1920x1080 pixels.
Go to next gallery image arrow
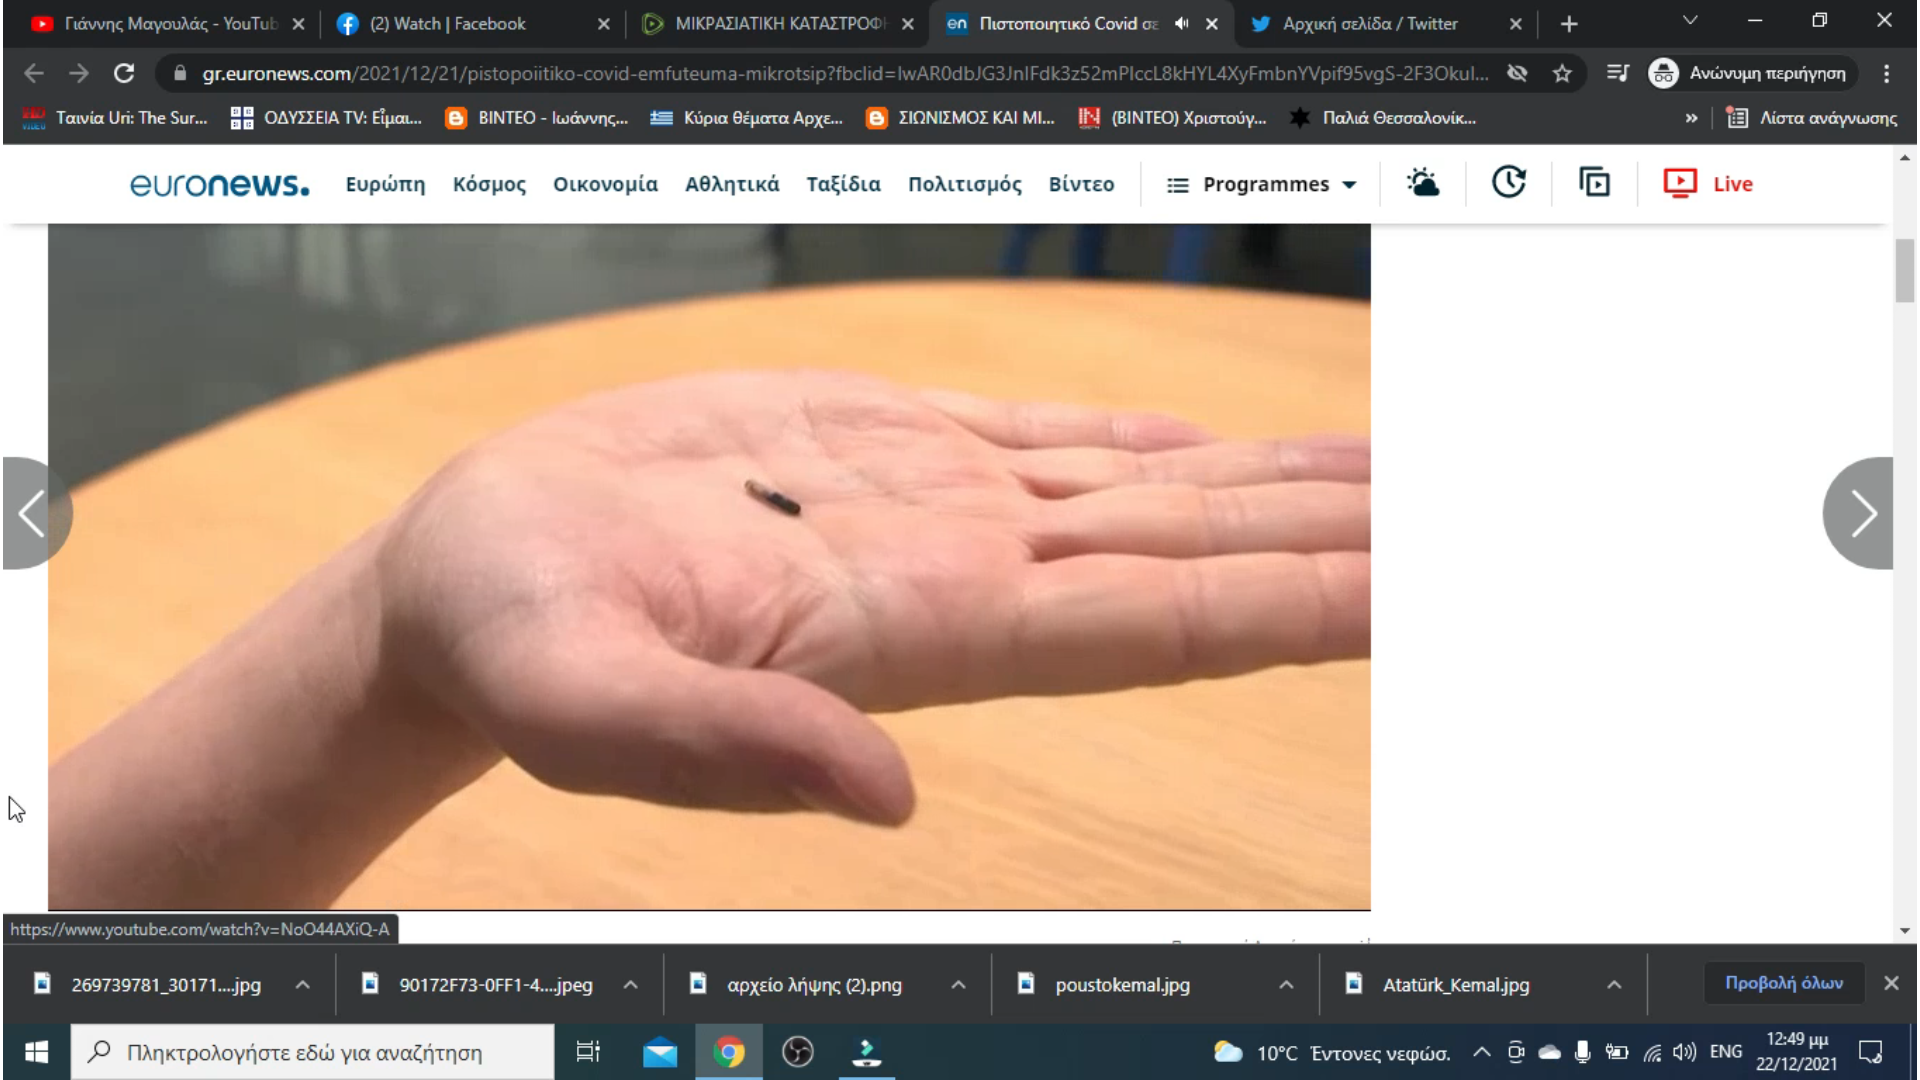coord(1861,513)
